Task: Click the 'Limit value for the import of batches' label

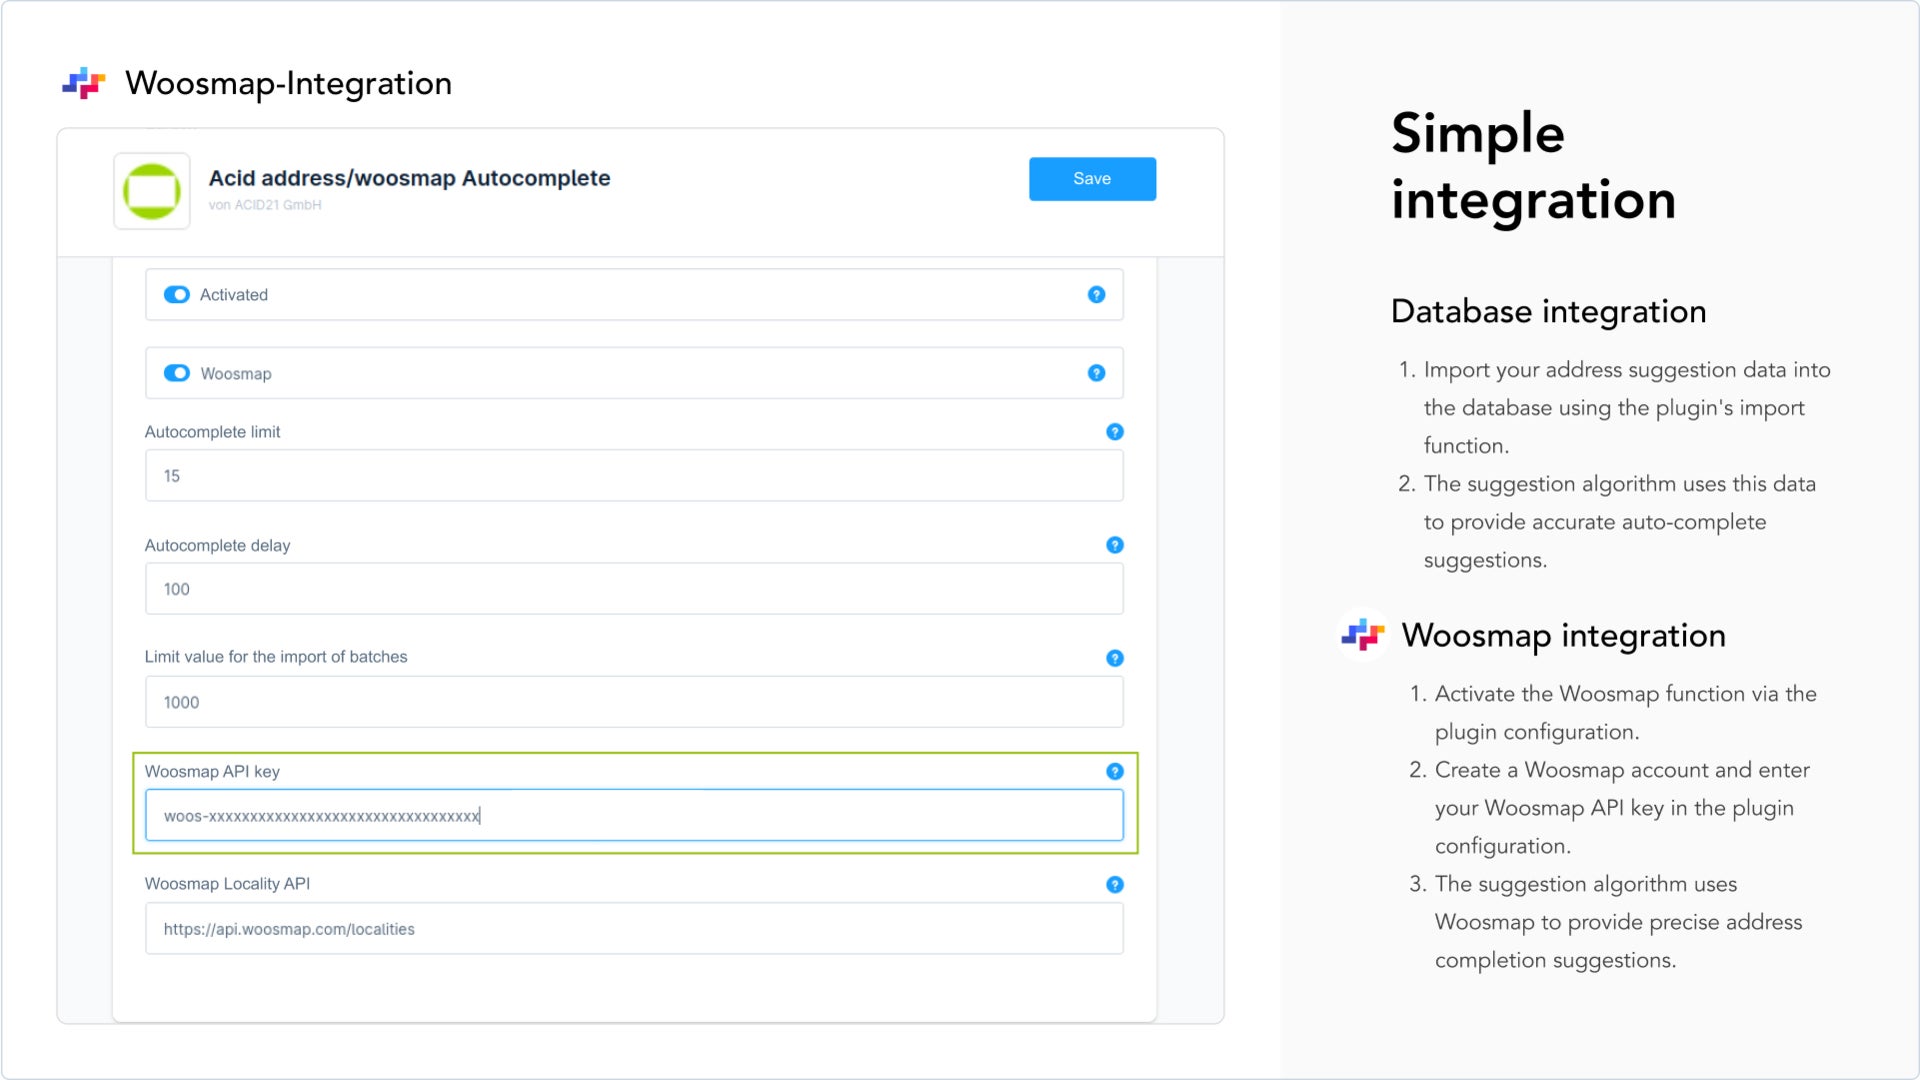Action: [x=276, y=657]
